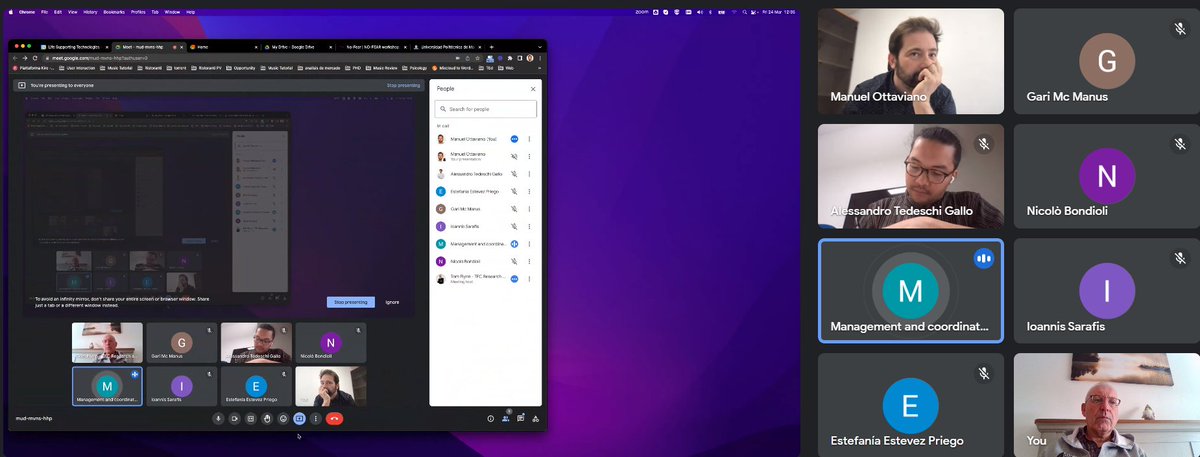The height and width of the screenshot is (457, 1200).
Task: Toggle the camera button in Meet toolbar
Action: coord(234,418)
